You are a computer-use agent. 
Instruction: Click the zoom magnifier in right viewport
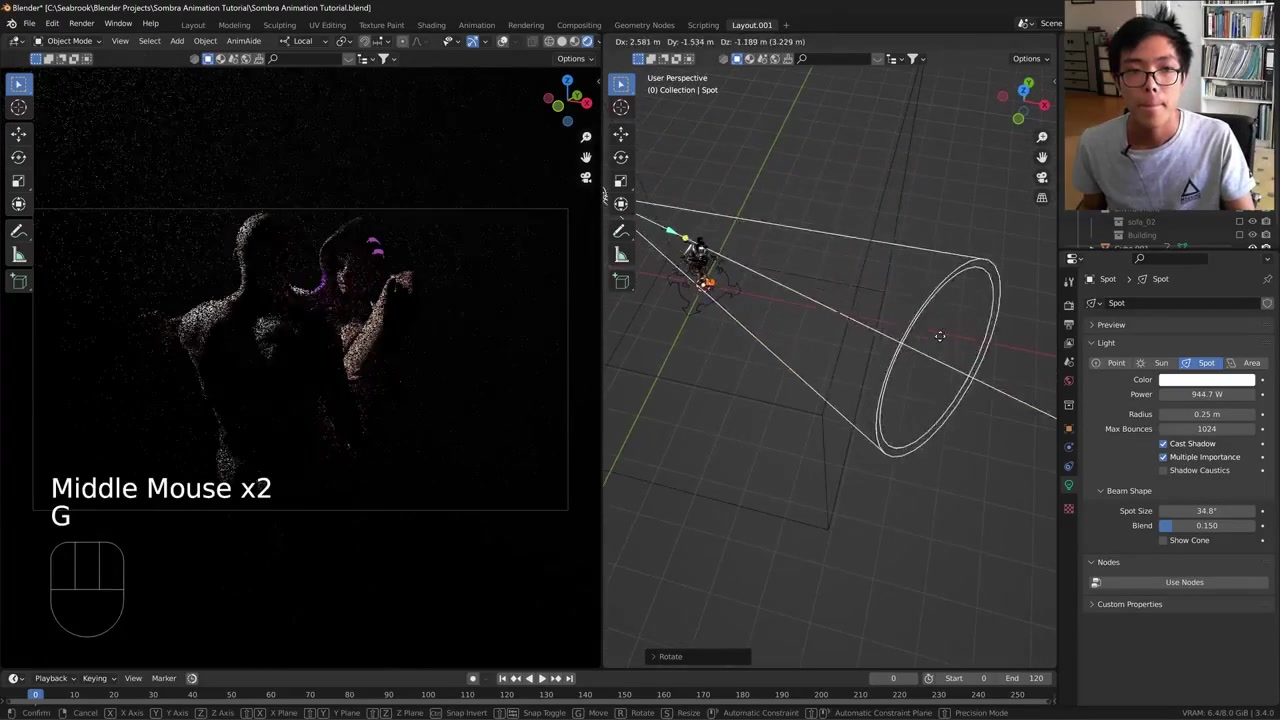pyautogui.click(x=1042, y=137)
